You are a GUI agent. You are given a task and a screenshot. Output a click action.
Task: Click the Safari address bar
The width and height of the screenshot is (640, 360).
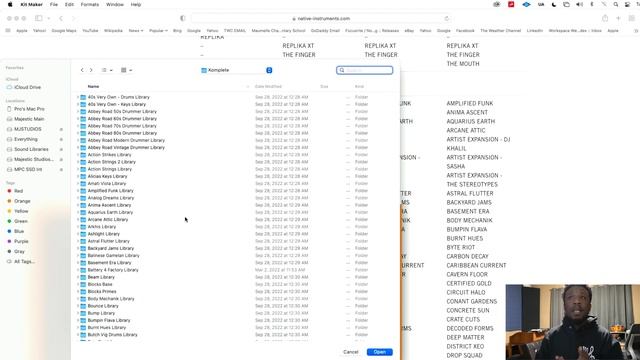point(321,18)
